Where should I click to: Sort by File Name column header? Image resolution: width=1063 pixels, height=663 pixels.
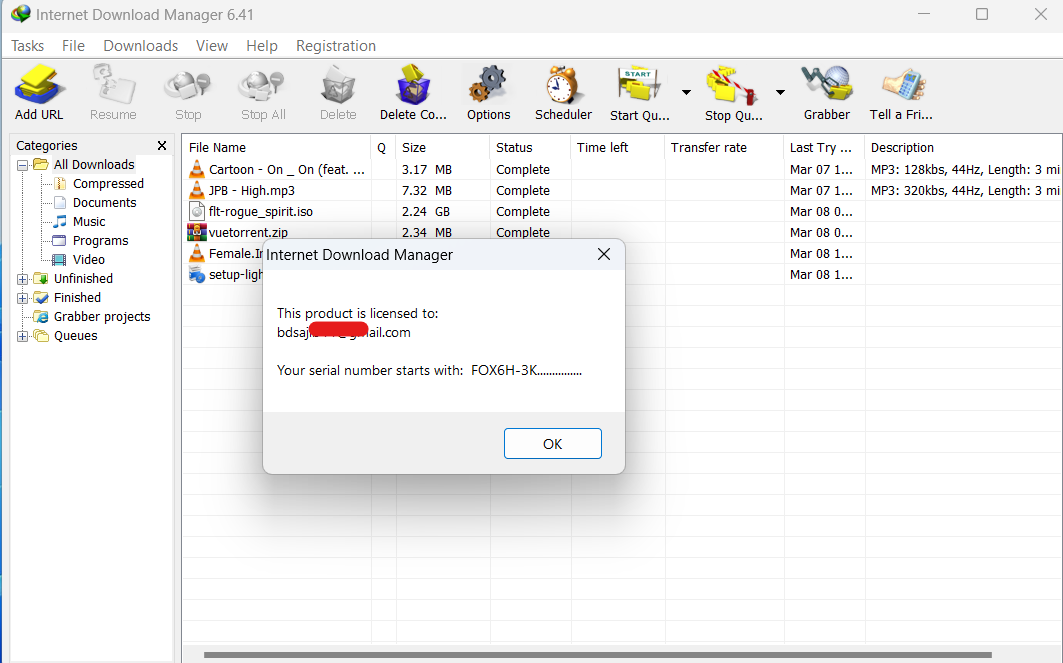277,147
